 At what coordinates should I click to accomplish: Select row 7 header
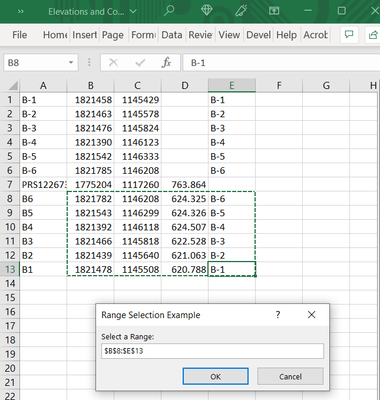click(x=10, y=185)
